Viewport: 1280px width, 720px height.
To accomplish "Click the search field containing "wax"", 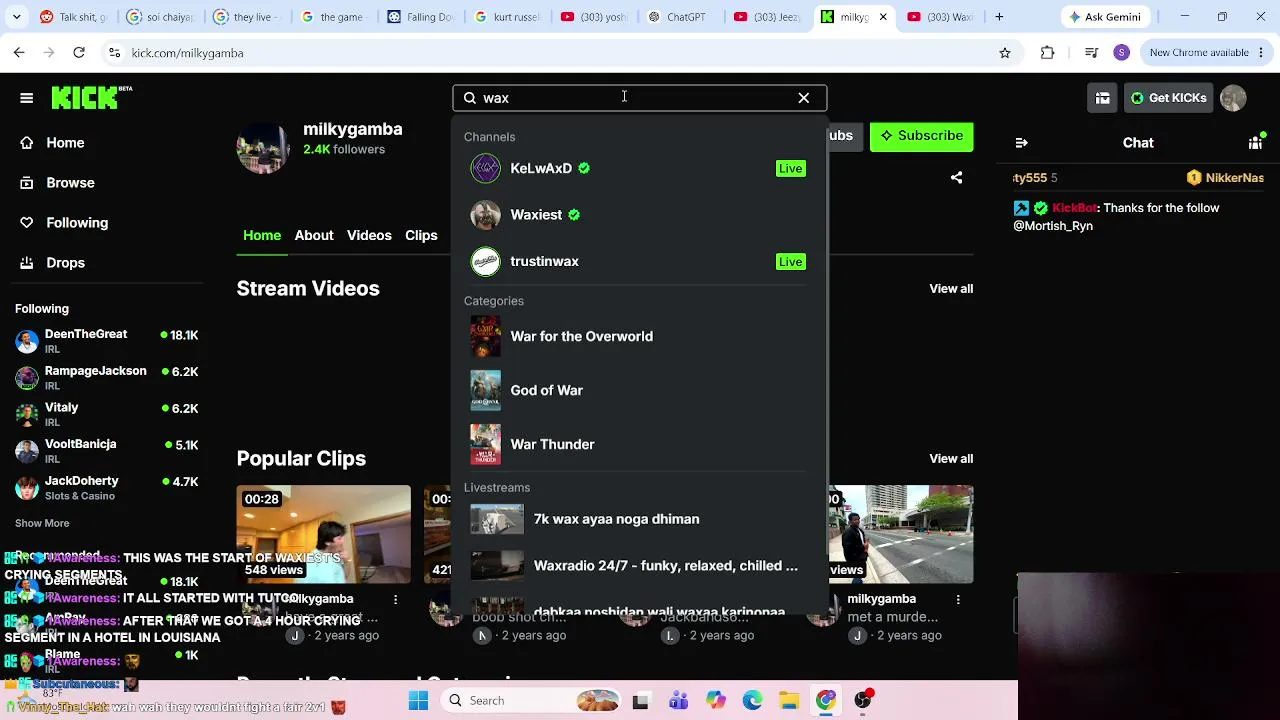I will [640, 98].
